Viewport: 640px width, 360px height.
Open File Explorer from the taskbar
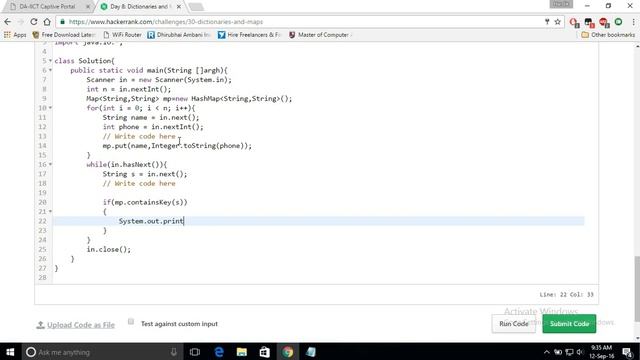click(x=242, y=352)
